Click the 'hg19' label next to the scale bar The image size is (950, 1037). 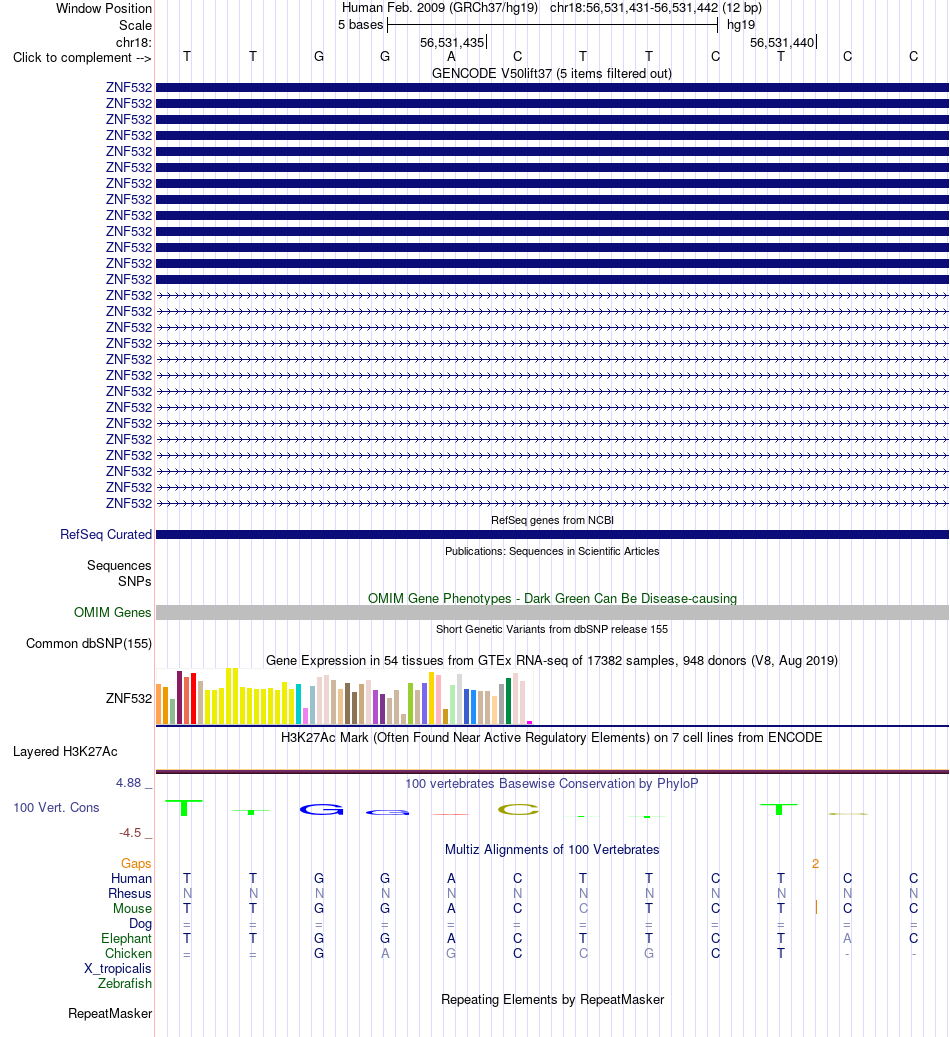[740, 24]
